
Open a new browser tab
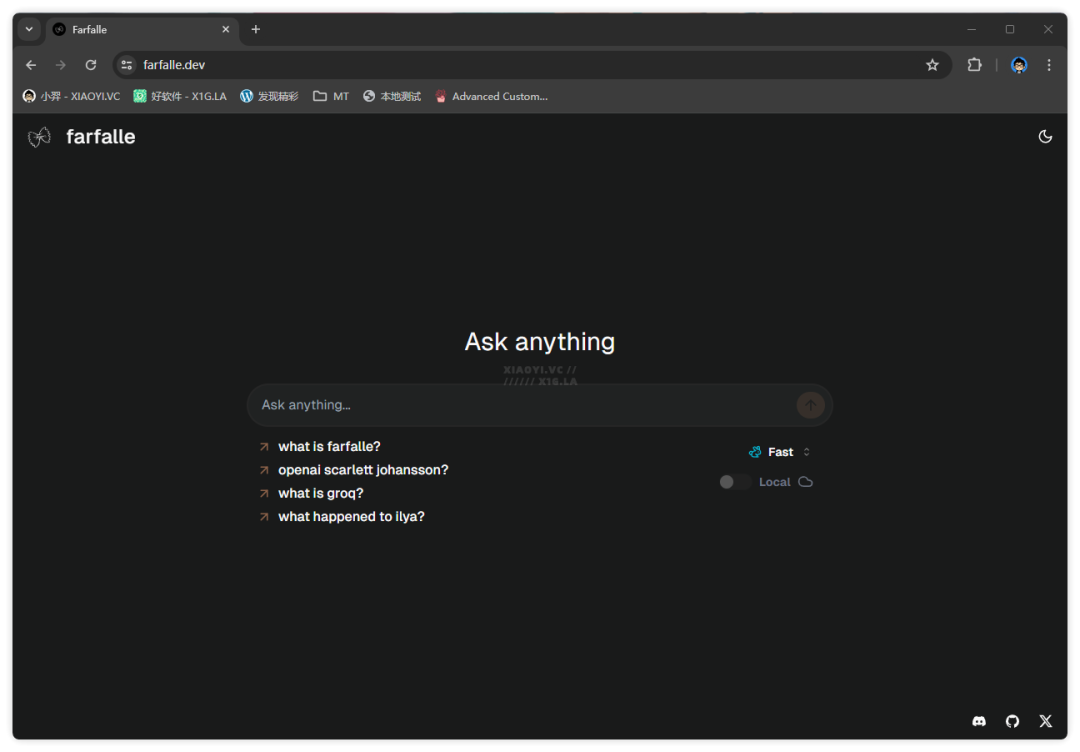tap(255, 29)
